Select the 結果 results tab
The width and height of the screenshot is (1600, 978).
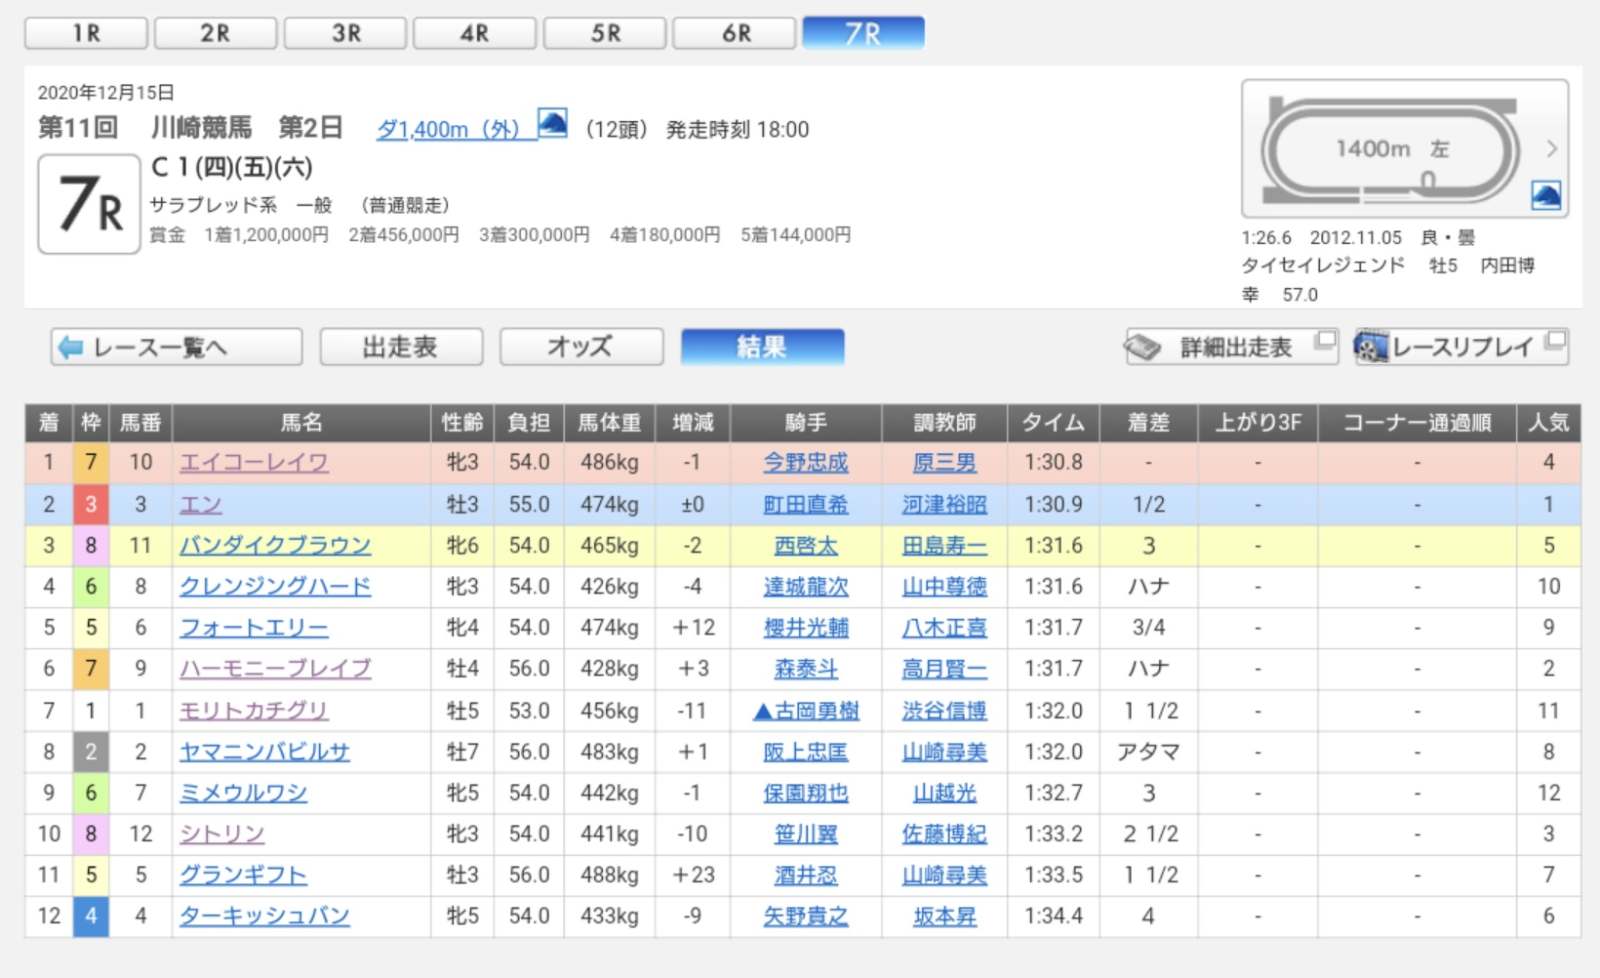pyautogui.click(x=762, y=347)
